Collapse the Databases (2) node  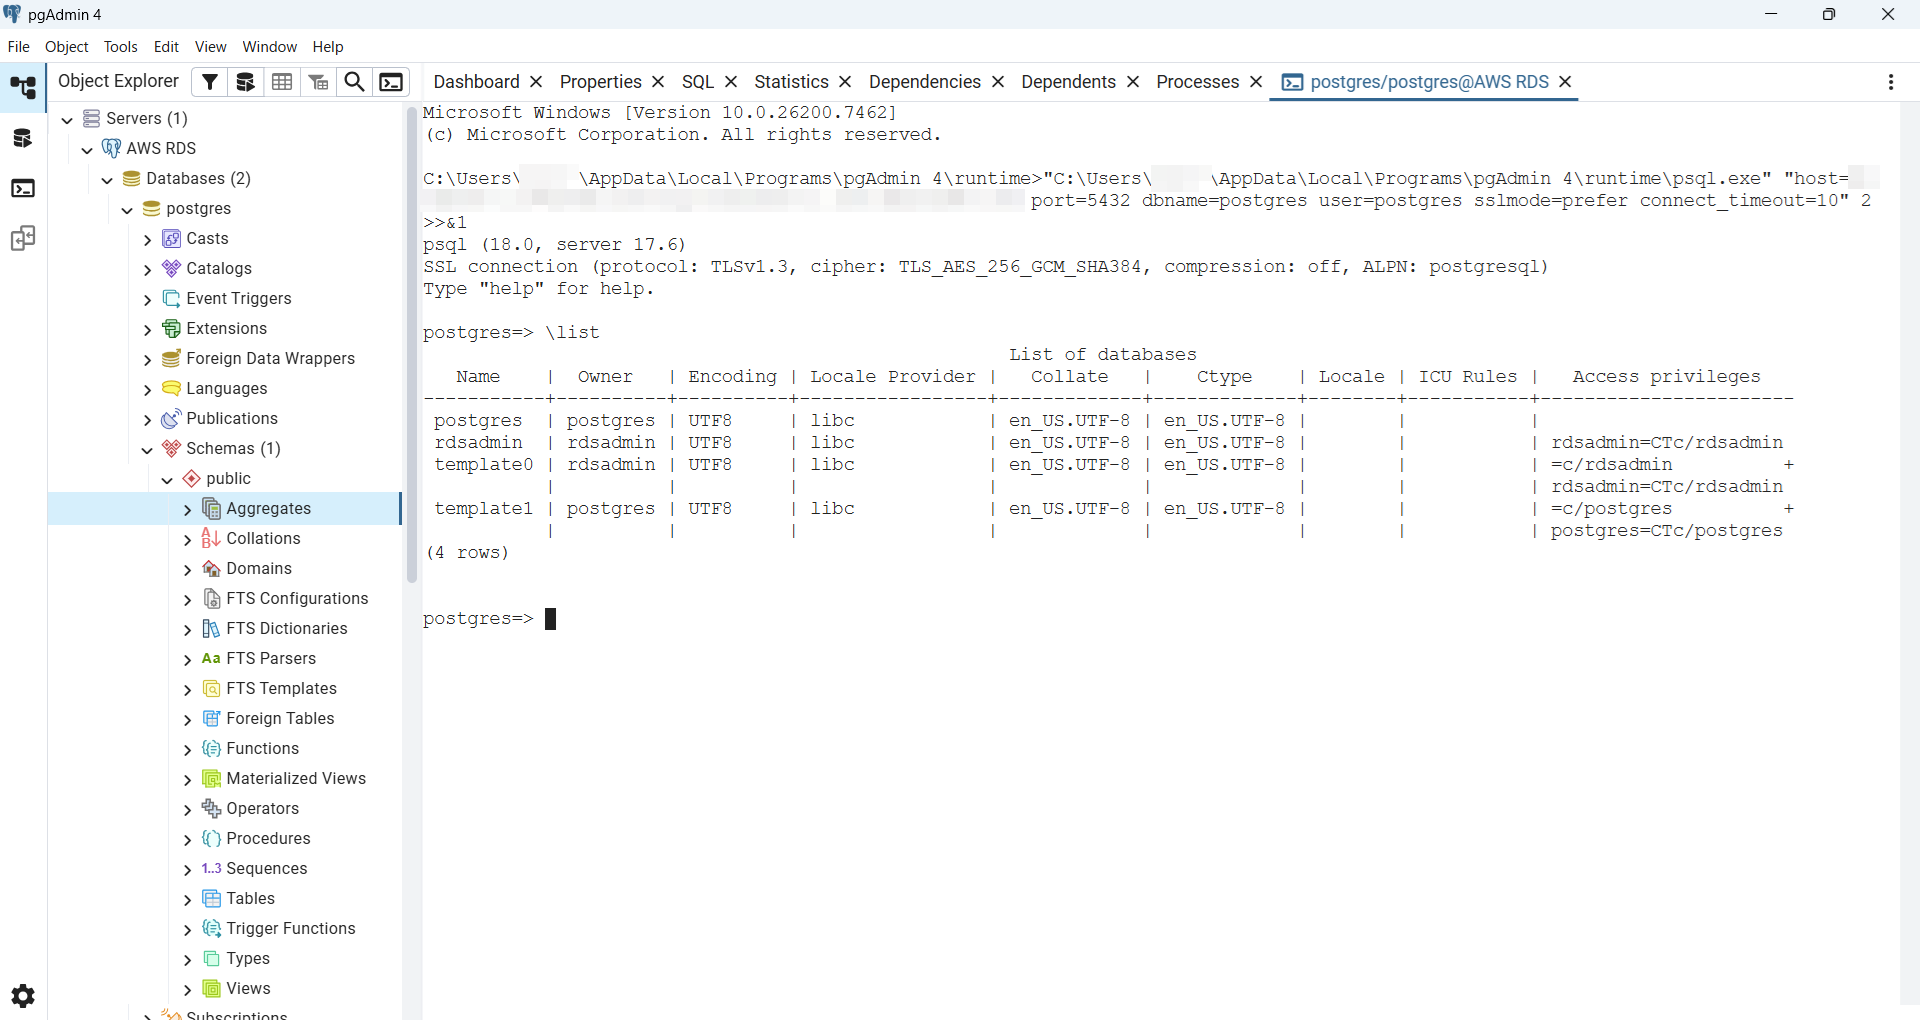[x=107, y=179]
